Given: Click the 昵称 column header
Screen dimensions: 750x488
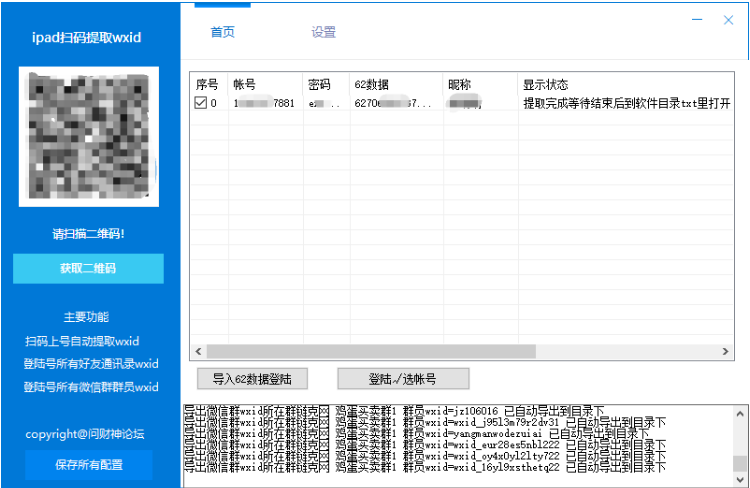Looking at the screenshot, I should (481, 85).
